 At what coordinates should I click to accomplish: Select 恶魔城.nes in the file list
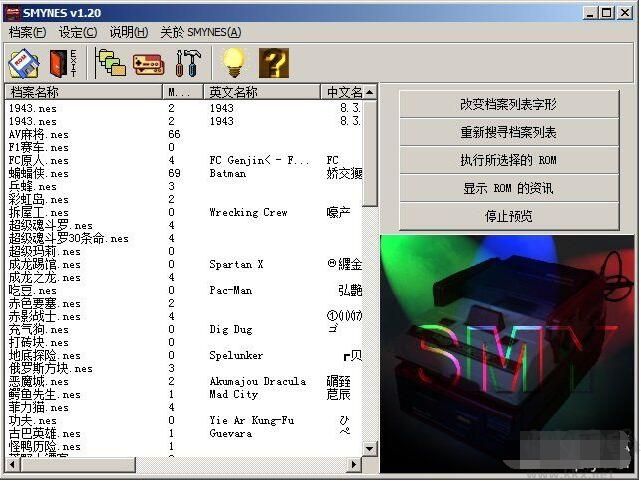point(38,382)
